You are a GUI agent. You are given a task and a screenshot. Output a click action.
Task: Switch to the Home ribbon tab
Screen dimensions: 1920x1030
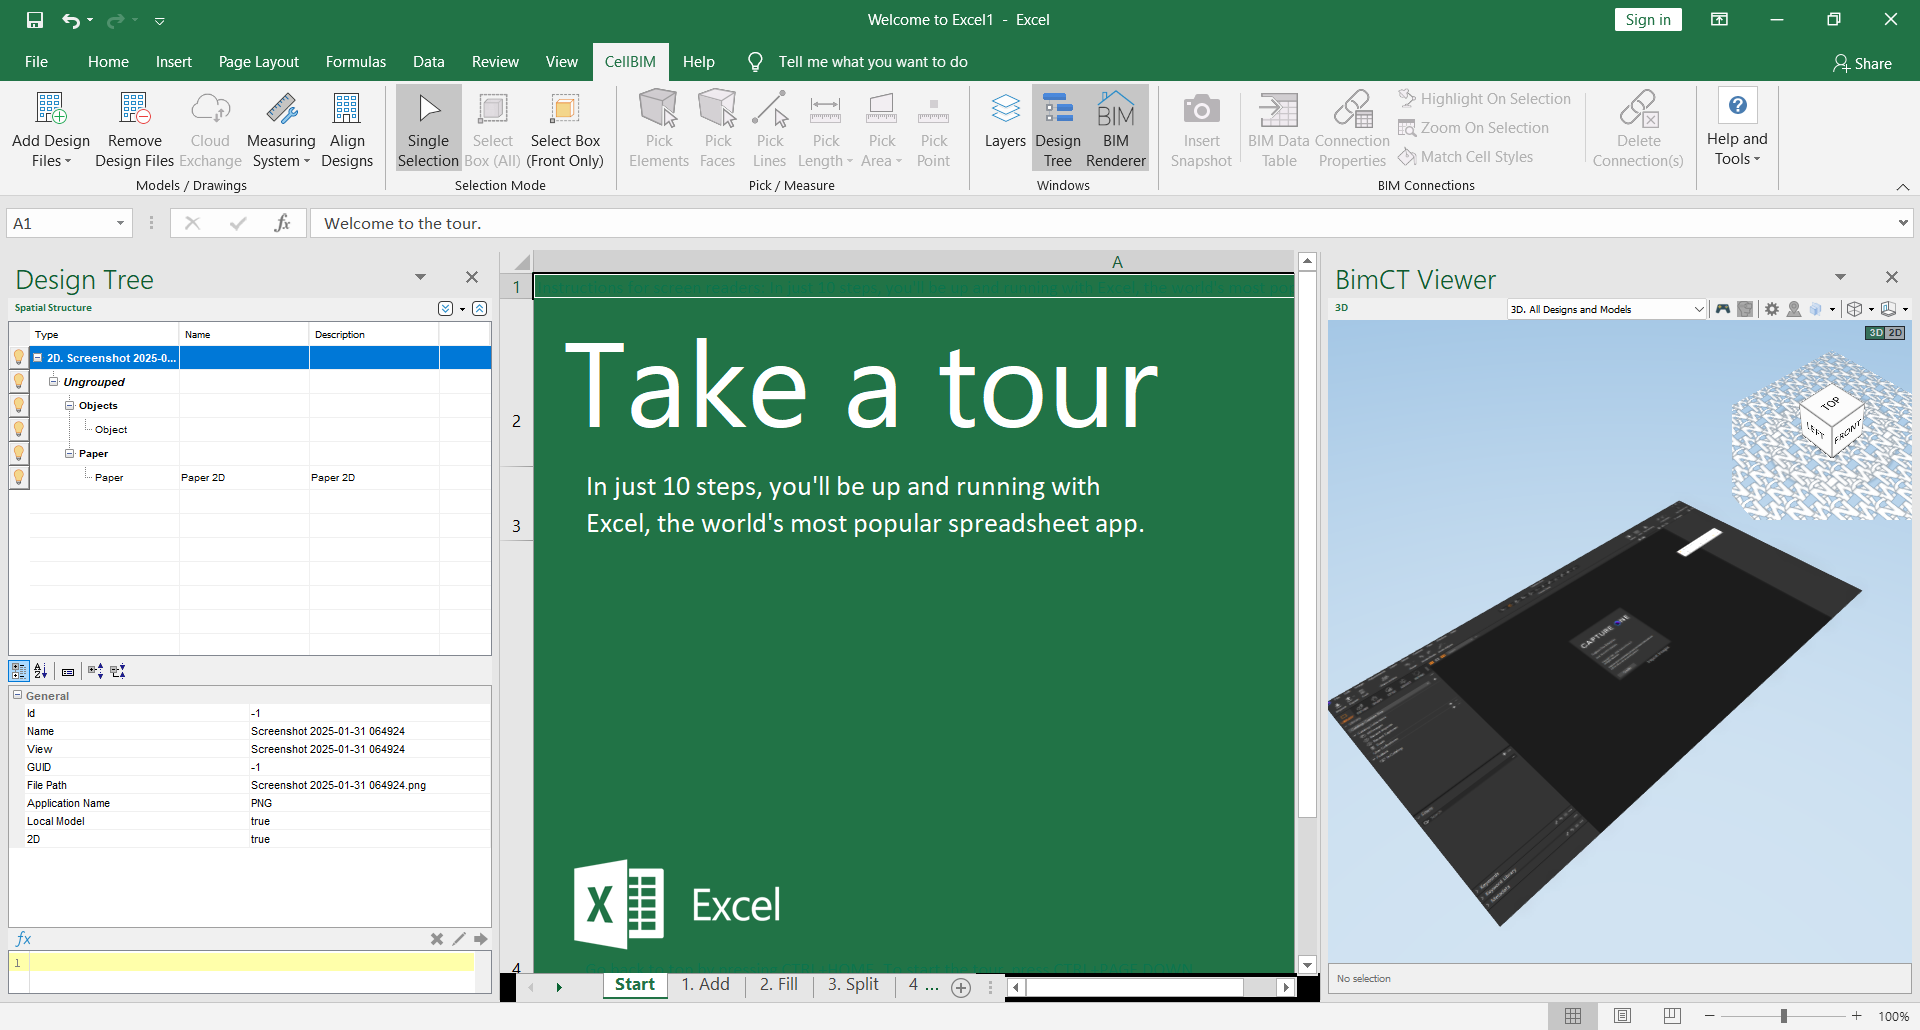pyautogui.click(x=108, y=62)
